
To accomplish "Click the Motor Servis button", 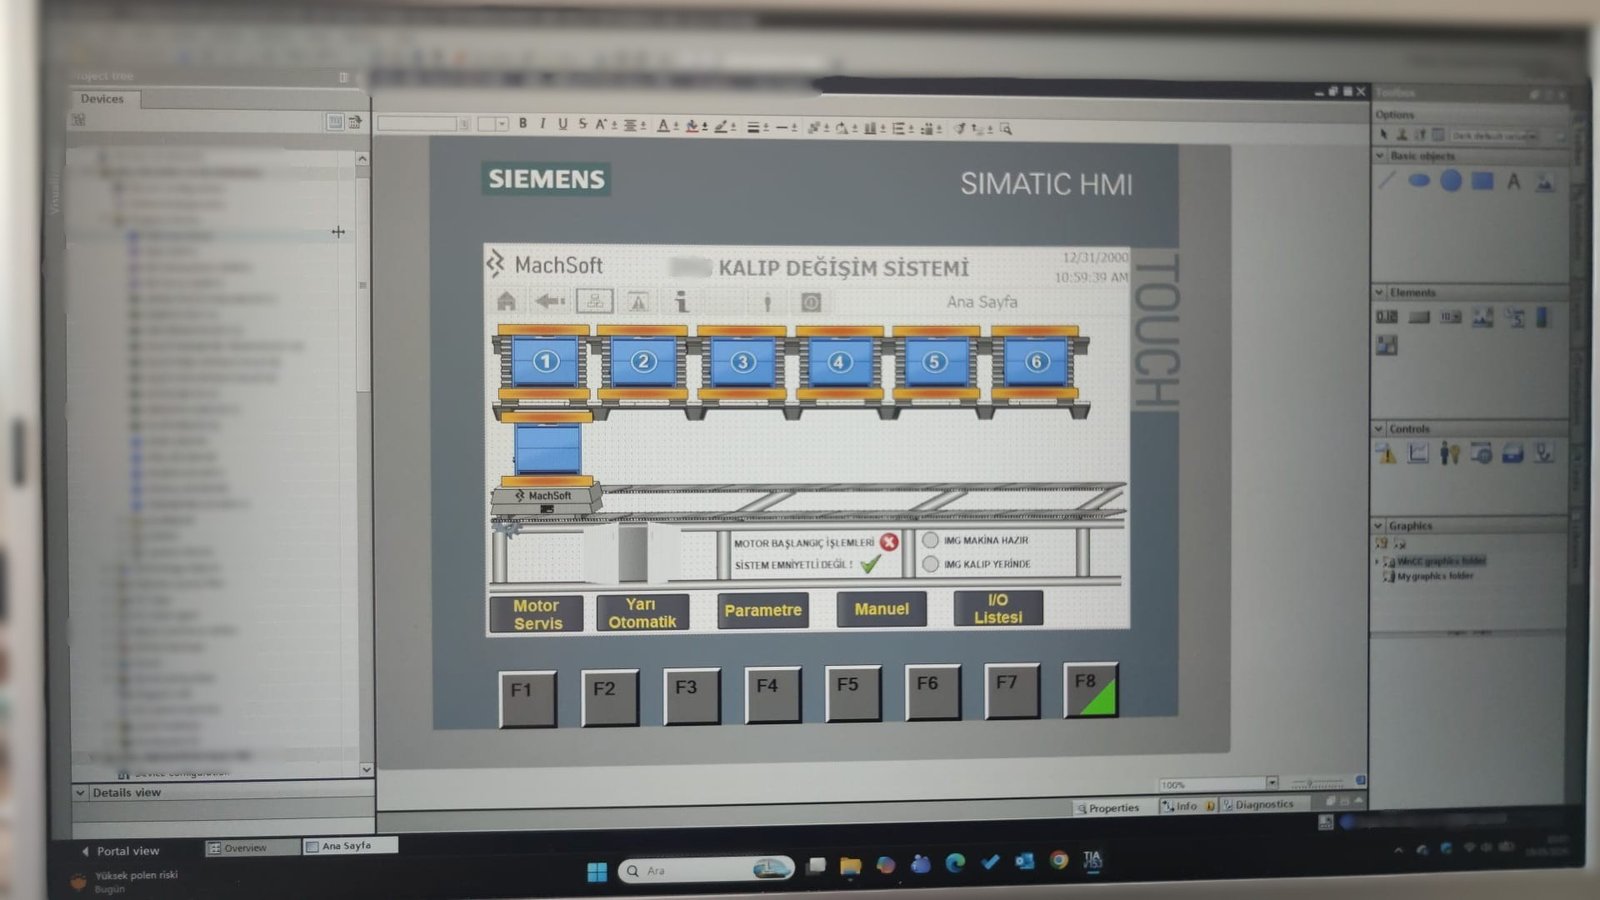I will pos(538,614).
